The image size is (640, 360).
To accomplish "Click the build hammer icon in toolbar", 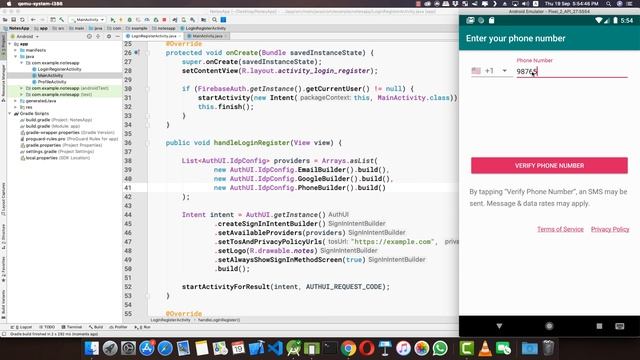I will [62, 20].
